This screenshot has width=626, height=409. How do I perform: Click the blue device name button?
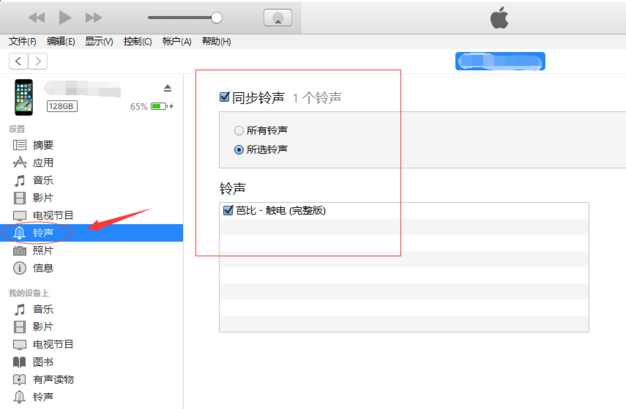point(500,62)
